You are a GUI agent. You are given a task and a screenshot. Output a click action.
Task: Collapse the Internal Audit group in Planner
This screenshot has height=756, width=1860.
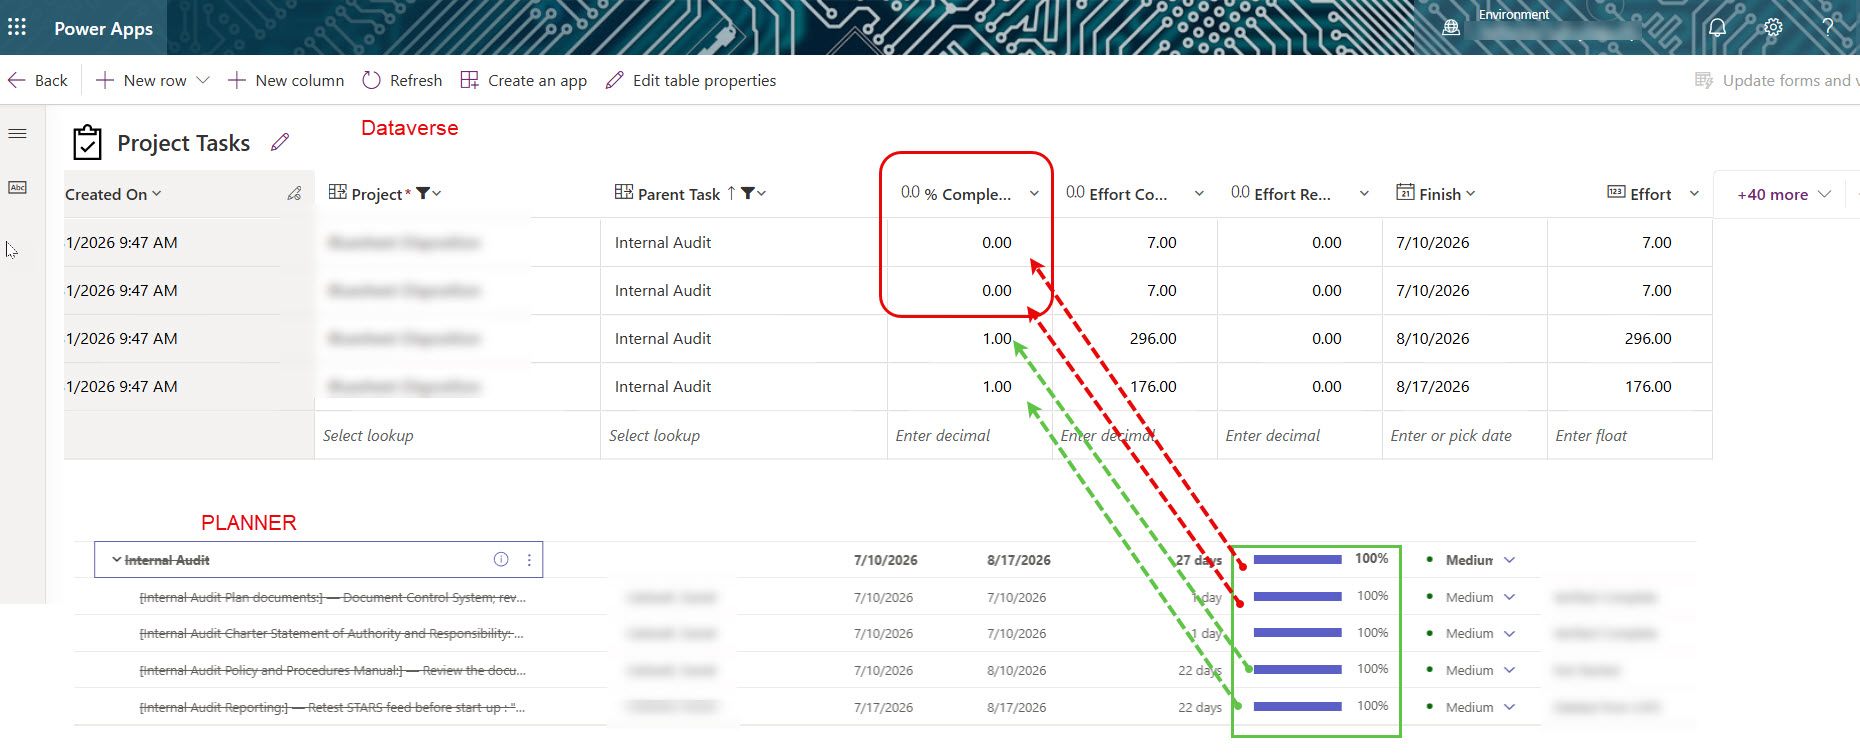coord(116,560)
